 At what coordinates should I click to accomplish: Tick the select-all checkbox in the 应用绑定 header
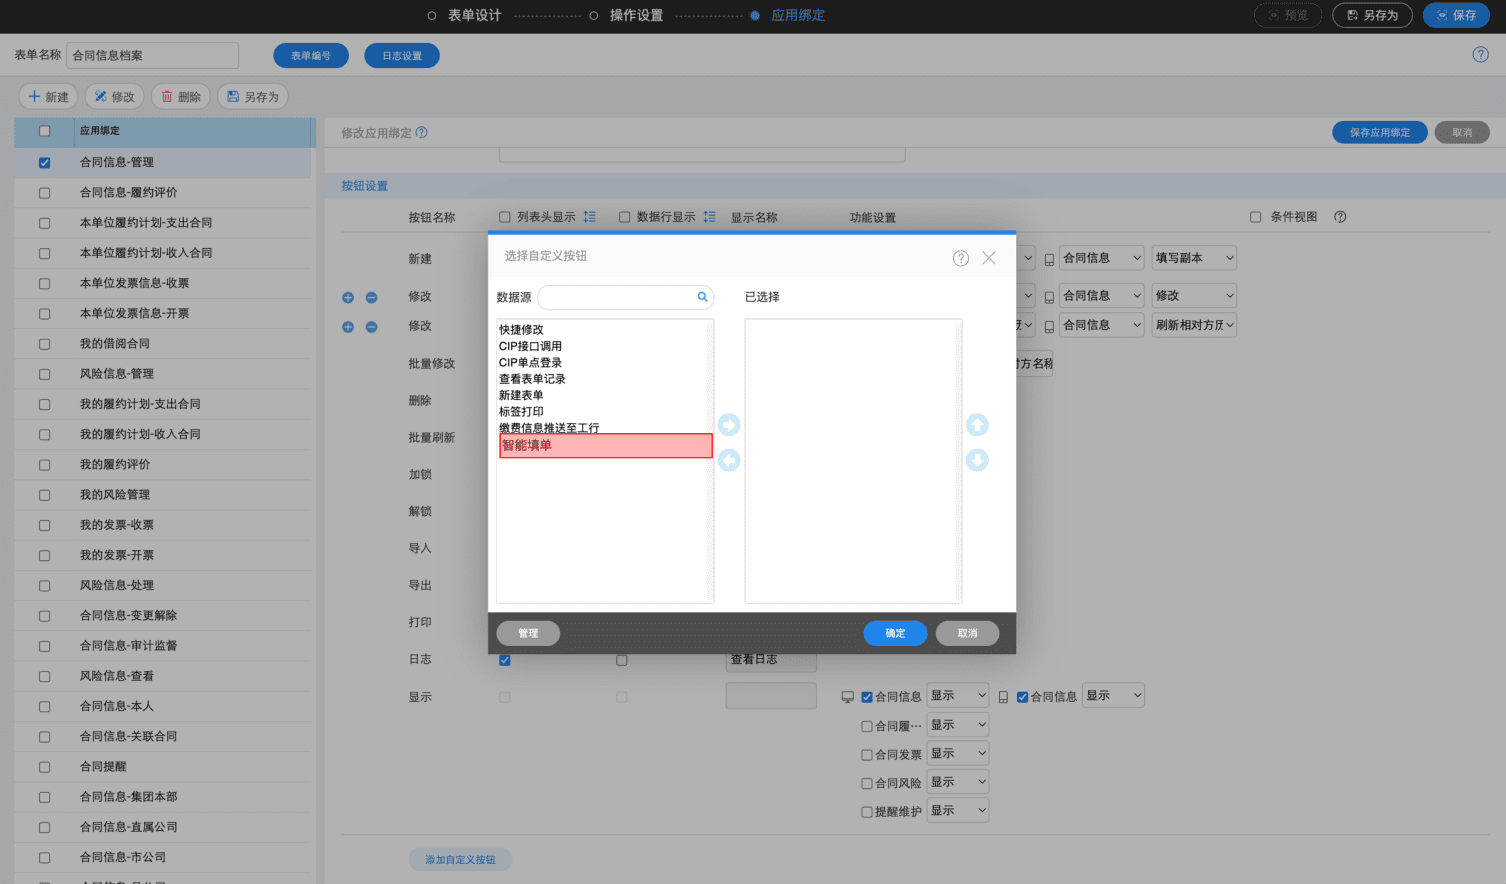pos(44,131)
